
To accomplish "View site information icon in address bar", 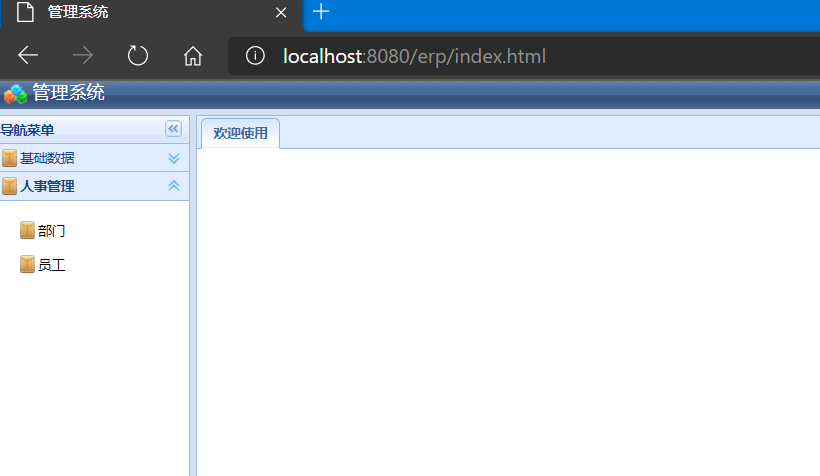I will point(255,55).
